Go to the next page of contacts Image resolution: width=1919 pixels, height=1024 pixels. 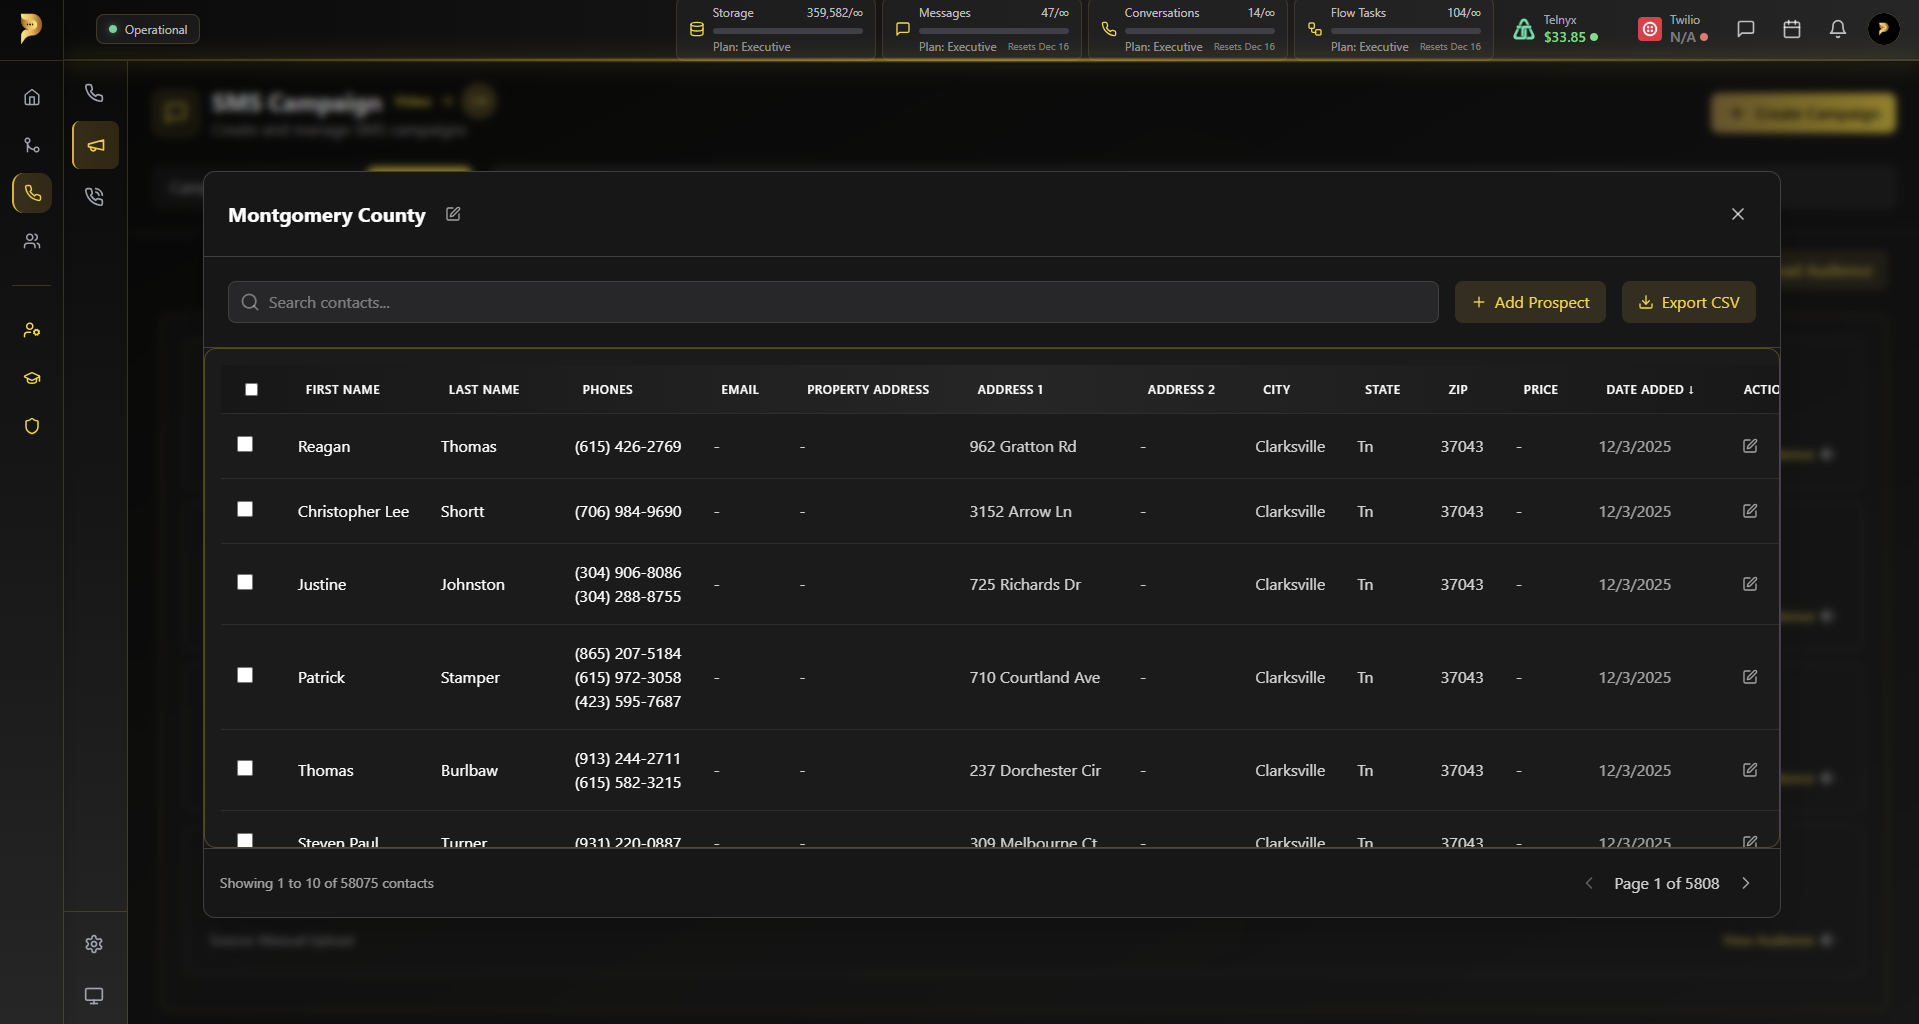pyautogui.click(x=1746, y=883)
